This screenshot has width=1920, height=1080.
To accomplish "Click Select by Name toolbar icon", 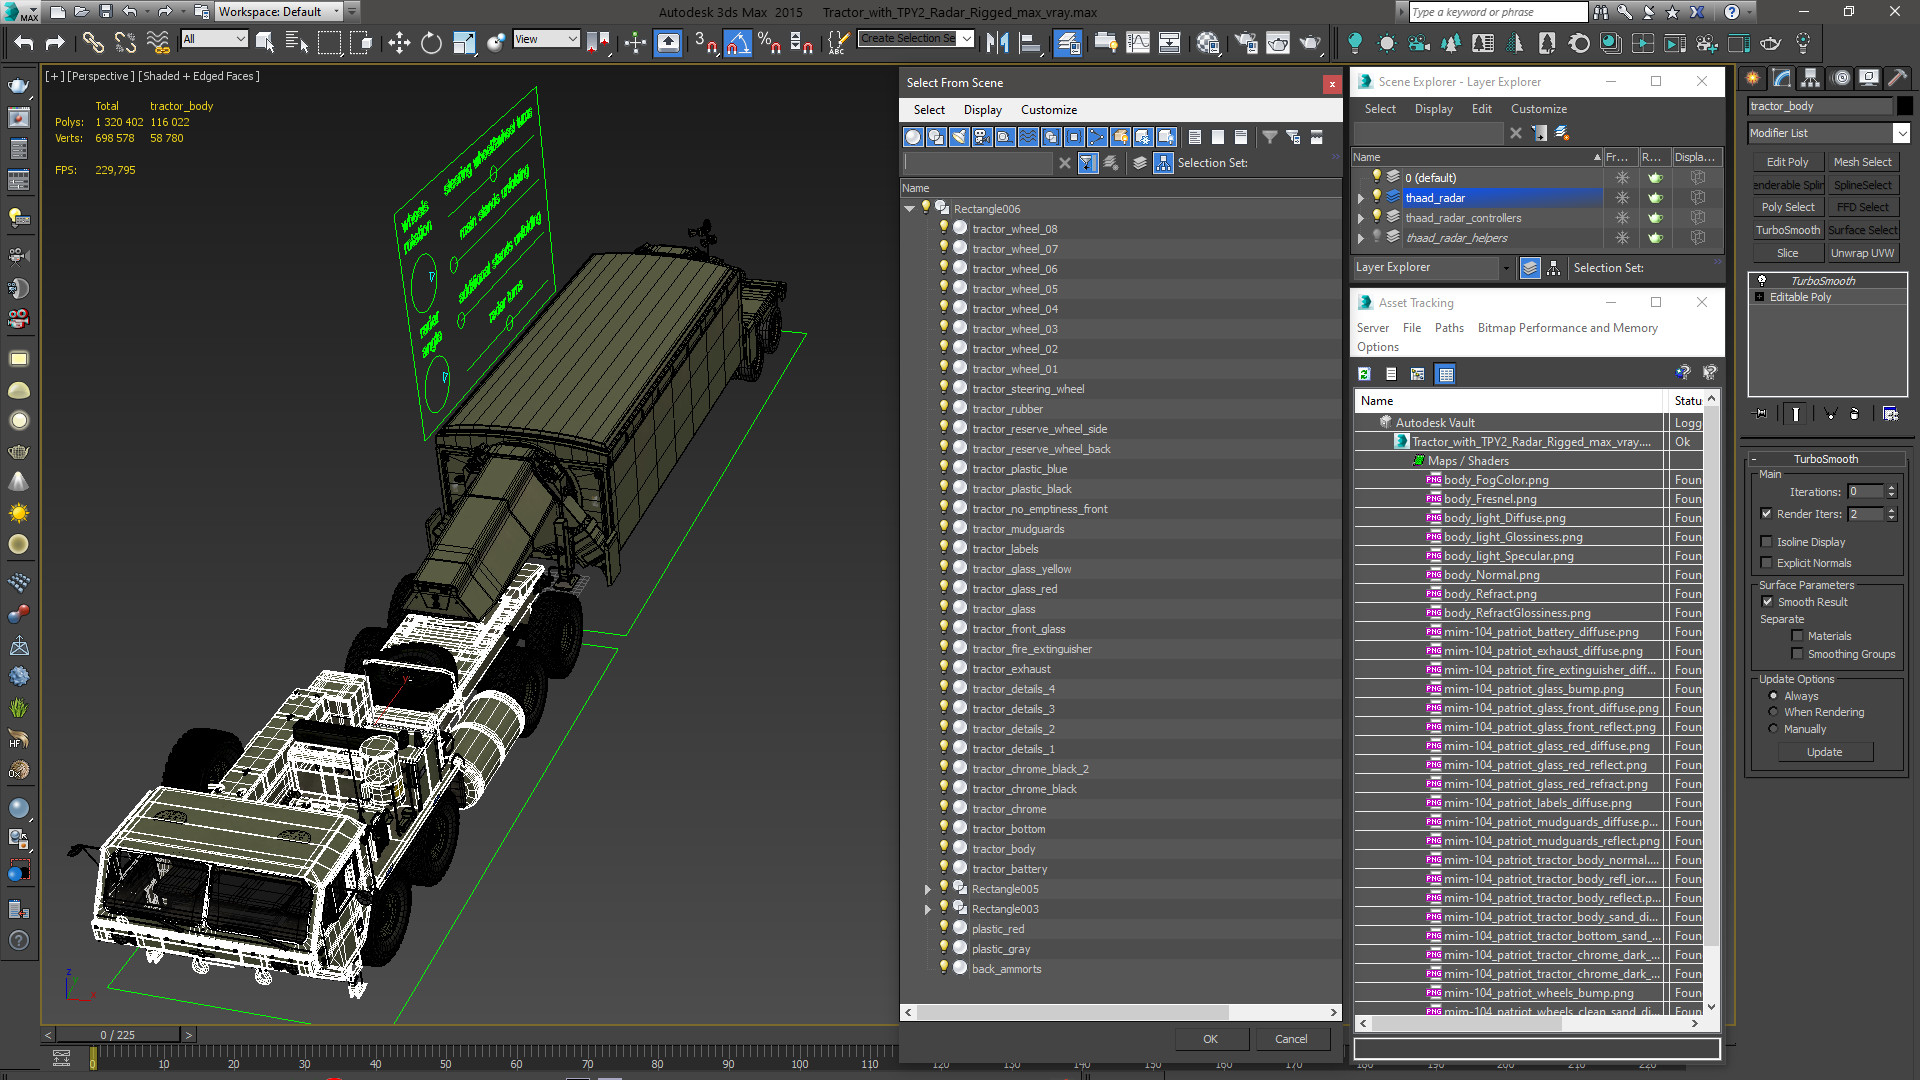I will coord(297,43).
